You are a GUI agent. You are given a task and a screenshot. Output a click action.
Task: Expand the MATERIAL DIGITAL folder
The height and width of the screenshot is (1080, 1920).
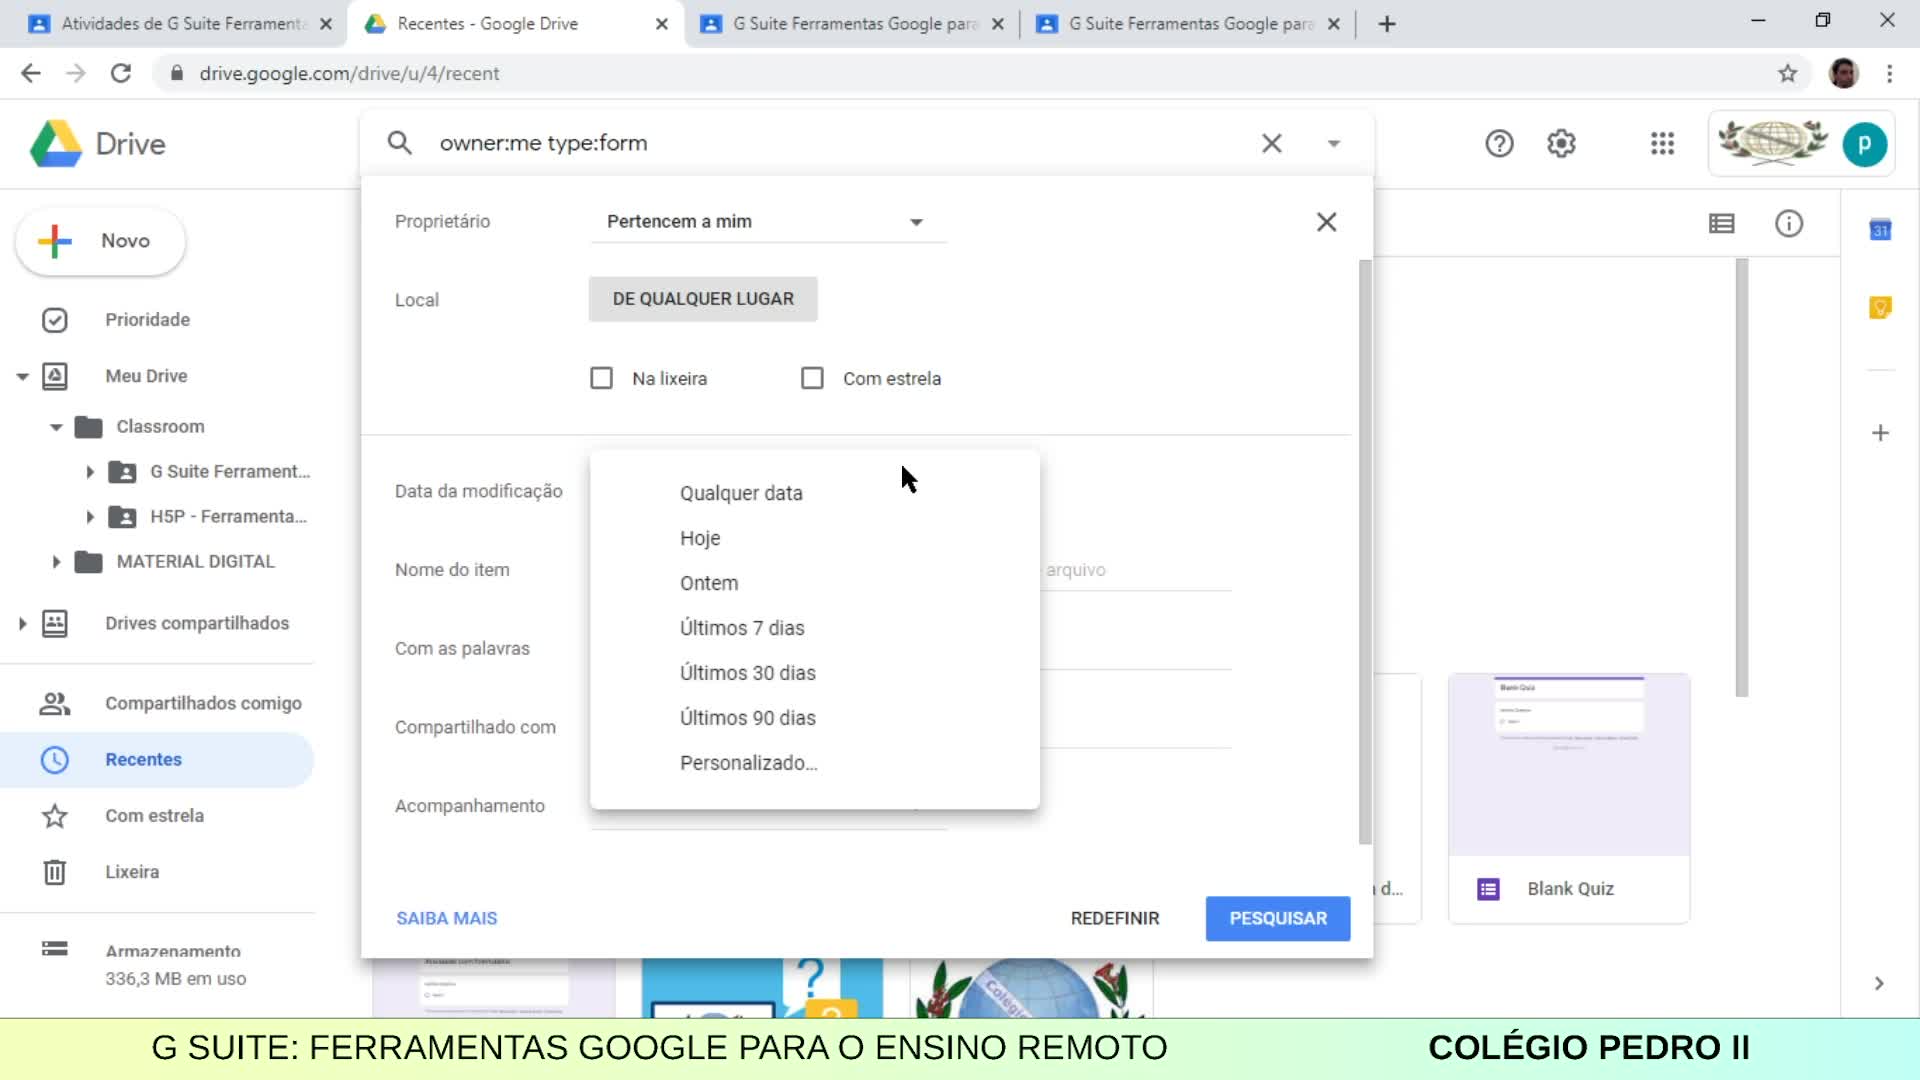click(56, 562)
